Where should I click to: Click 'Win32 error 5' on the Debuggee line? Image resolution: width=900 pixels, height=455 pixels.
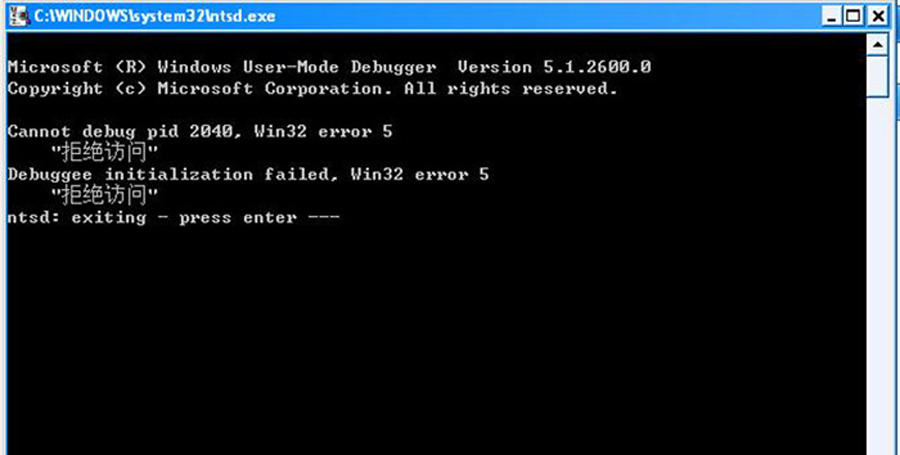[x=420, y=174]
